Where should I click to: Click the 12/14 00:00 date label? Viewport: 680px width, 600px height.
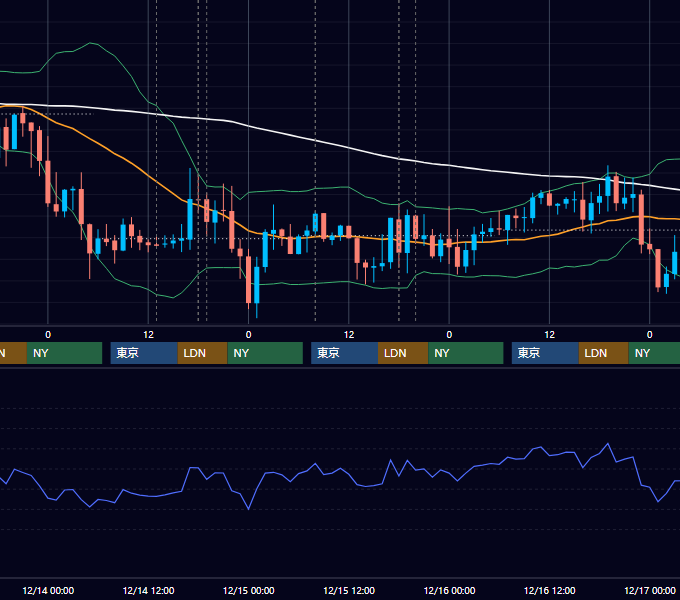pos(48,590)
